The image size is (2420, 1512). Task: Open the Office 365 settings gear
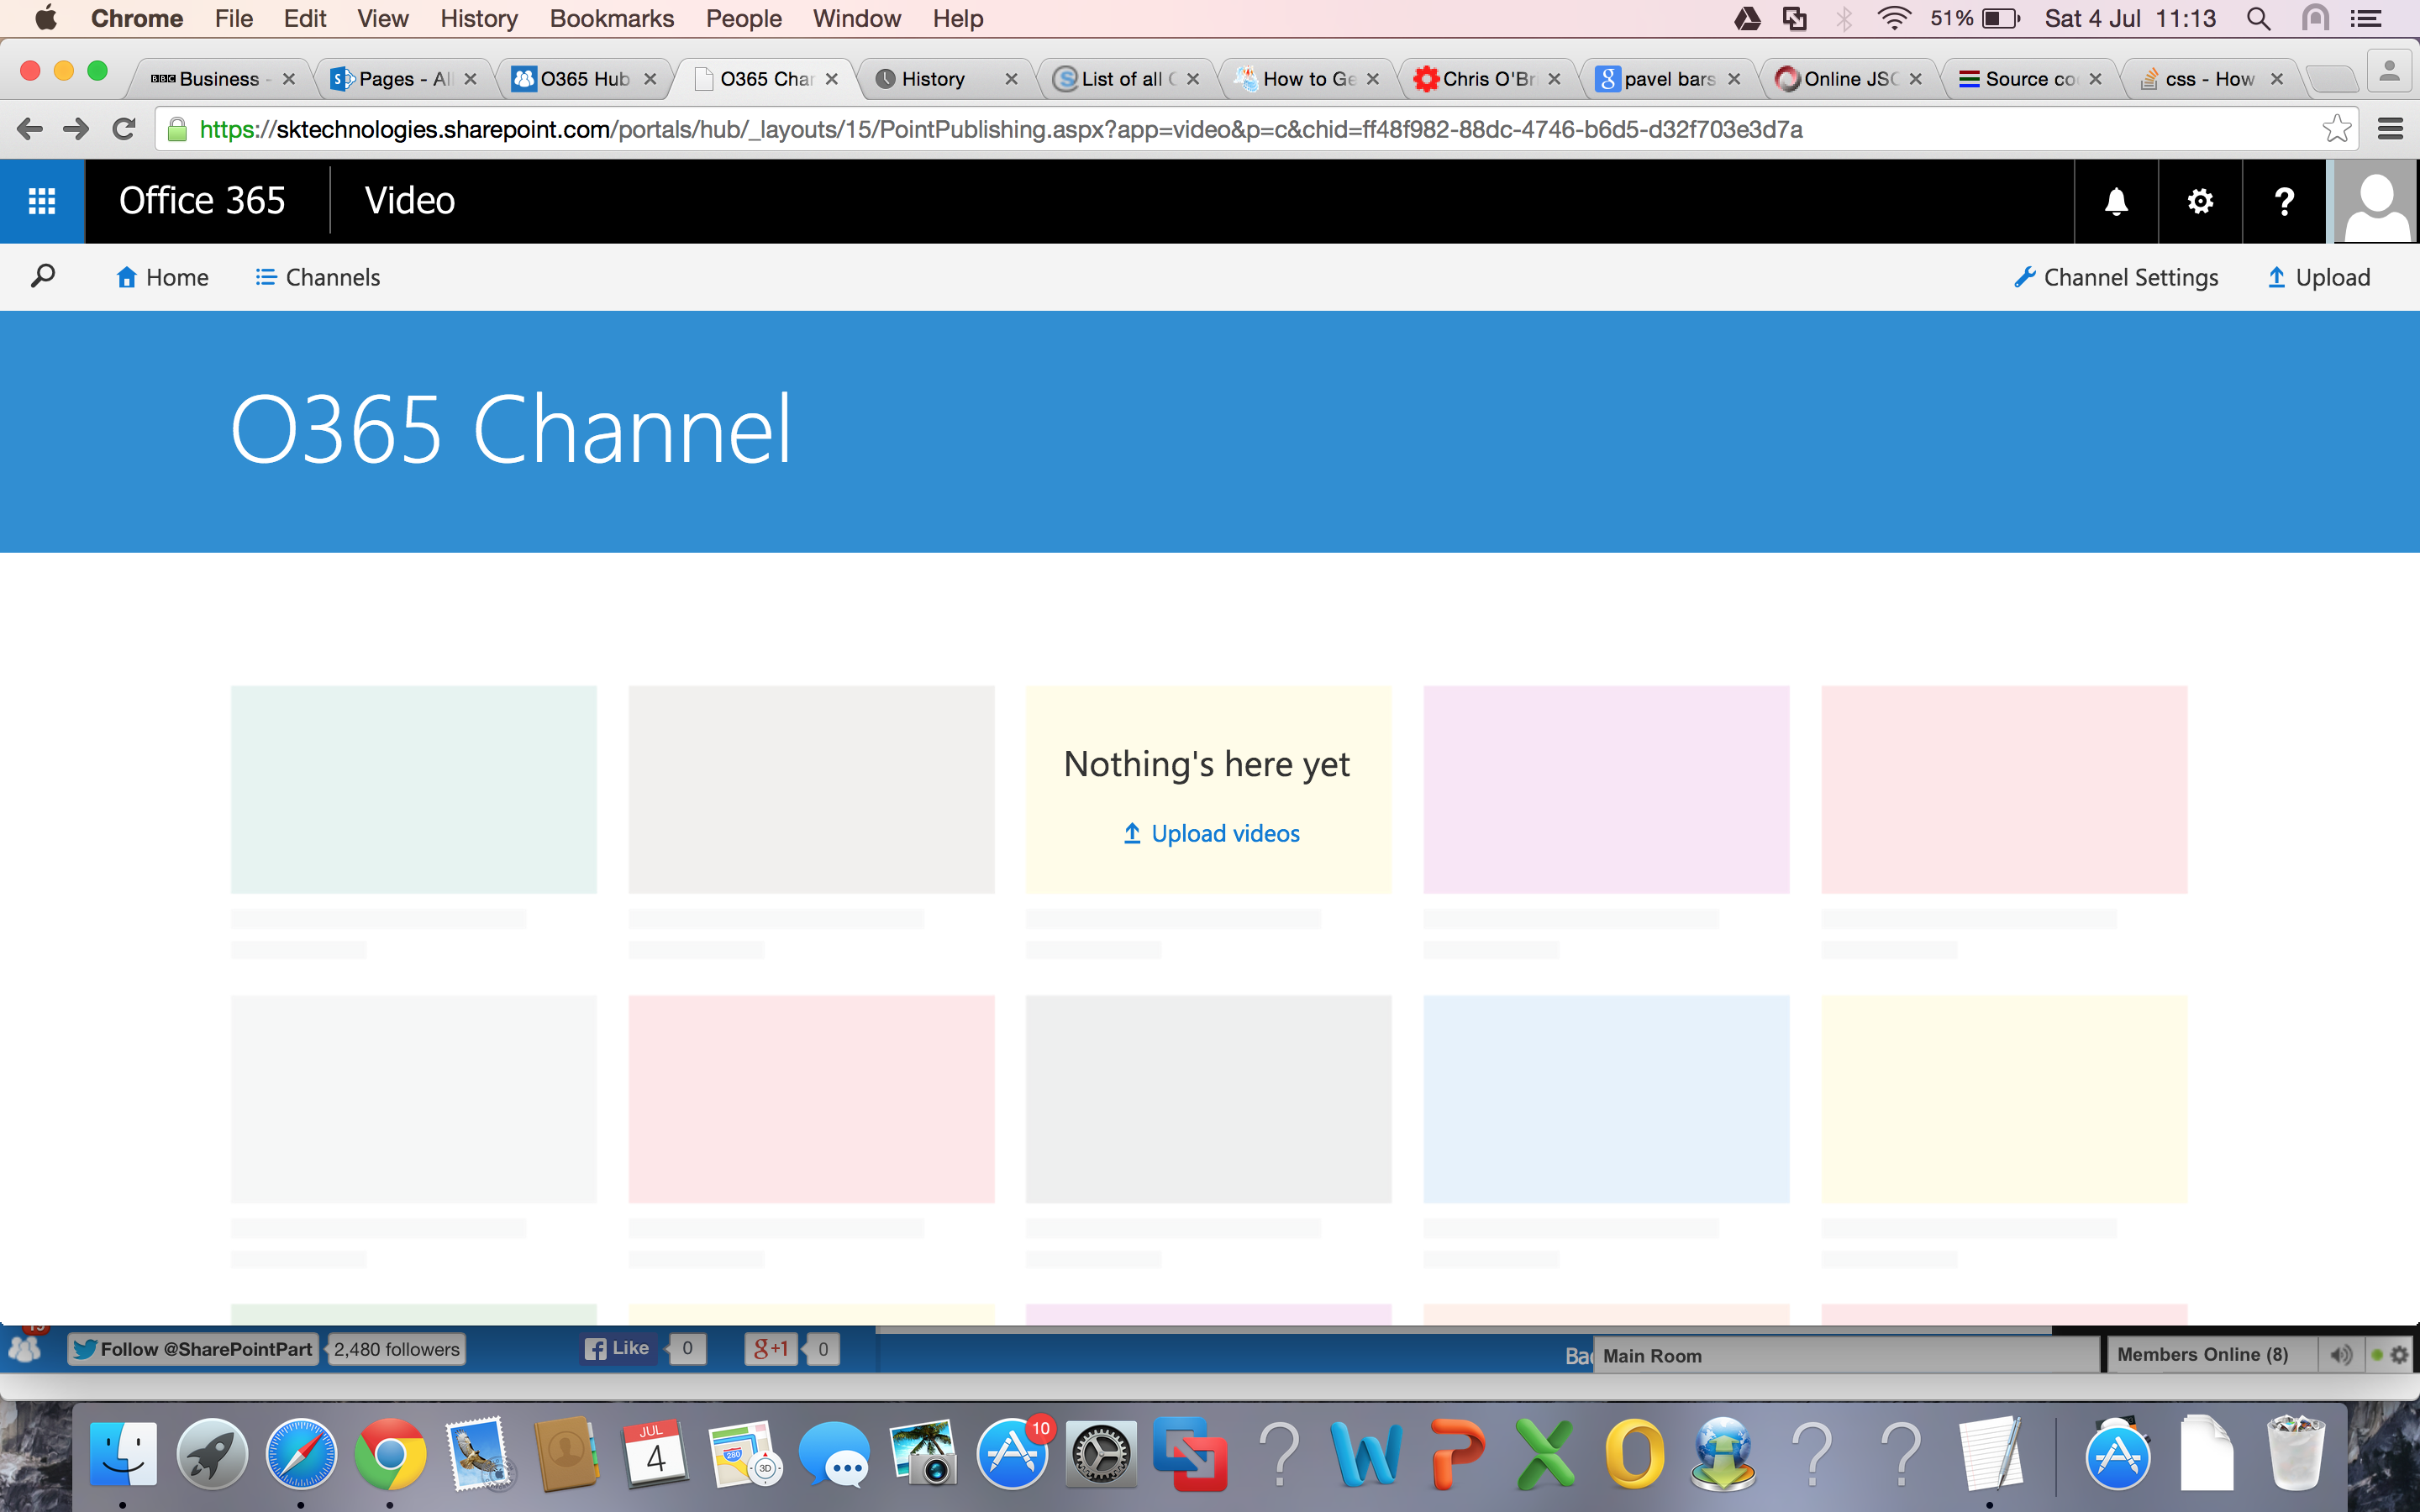click(x=2200, y=201)
